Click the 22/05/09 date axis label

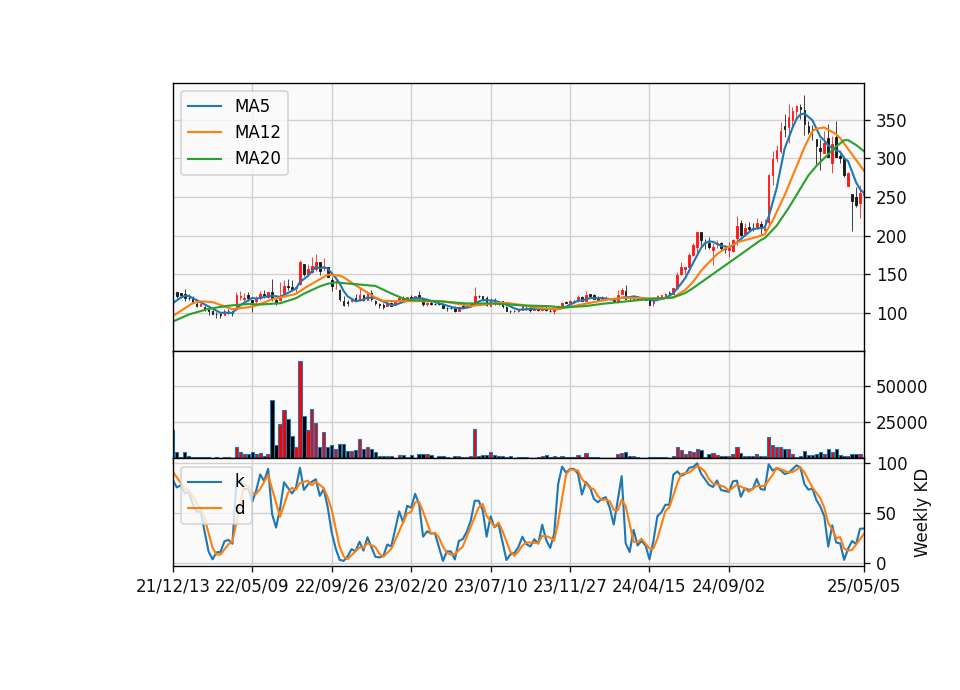click(x=252, y=586)
